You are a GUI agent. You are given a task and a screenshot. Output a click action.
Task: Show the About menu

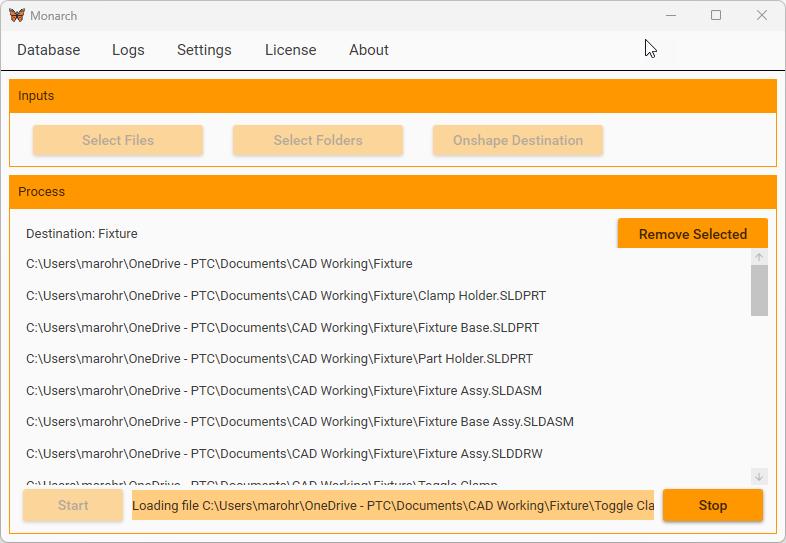point(368,50)
